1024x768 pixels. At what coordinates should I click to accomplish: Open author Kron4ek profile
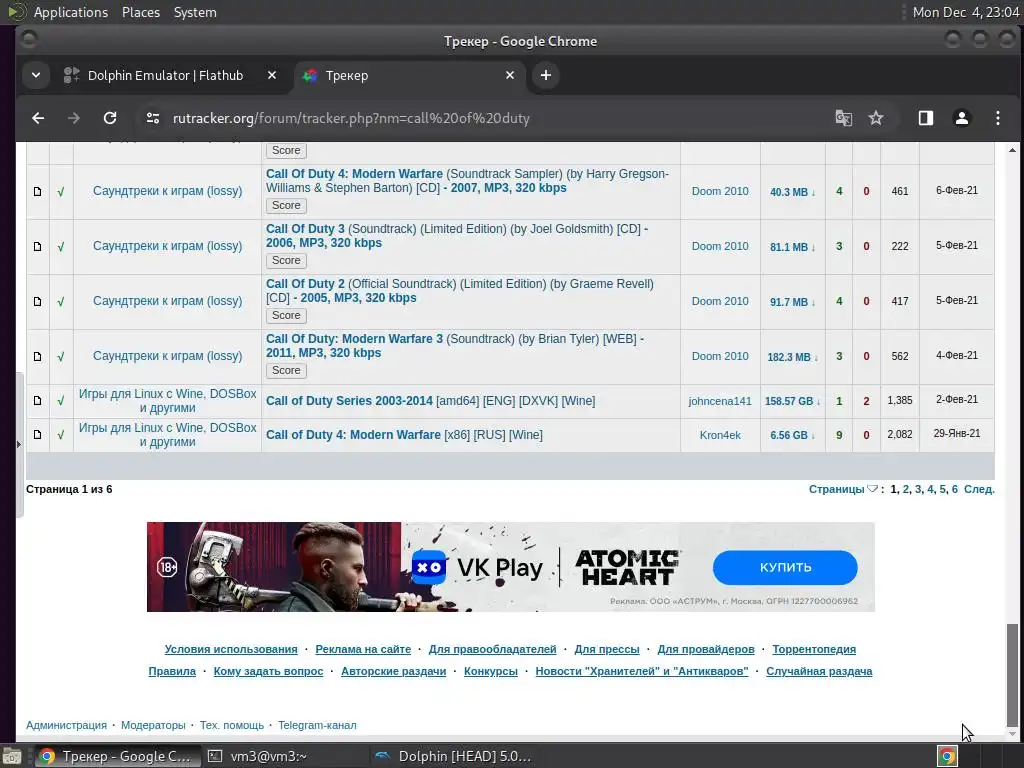(x=720, y=435)
